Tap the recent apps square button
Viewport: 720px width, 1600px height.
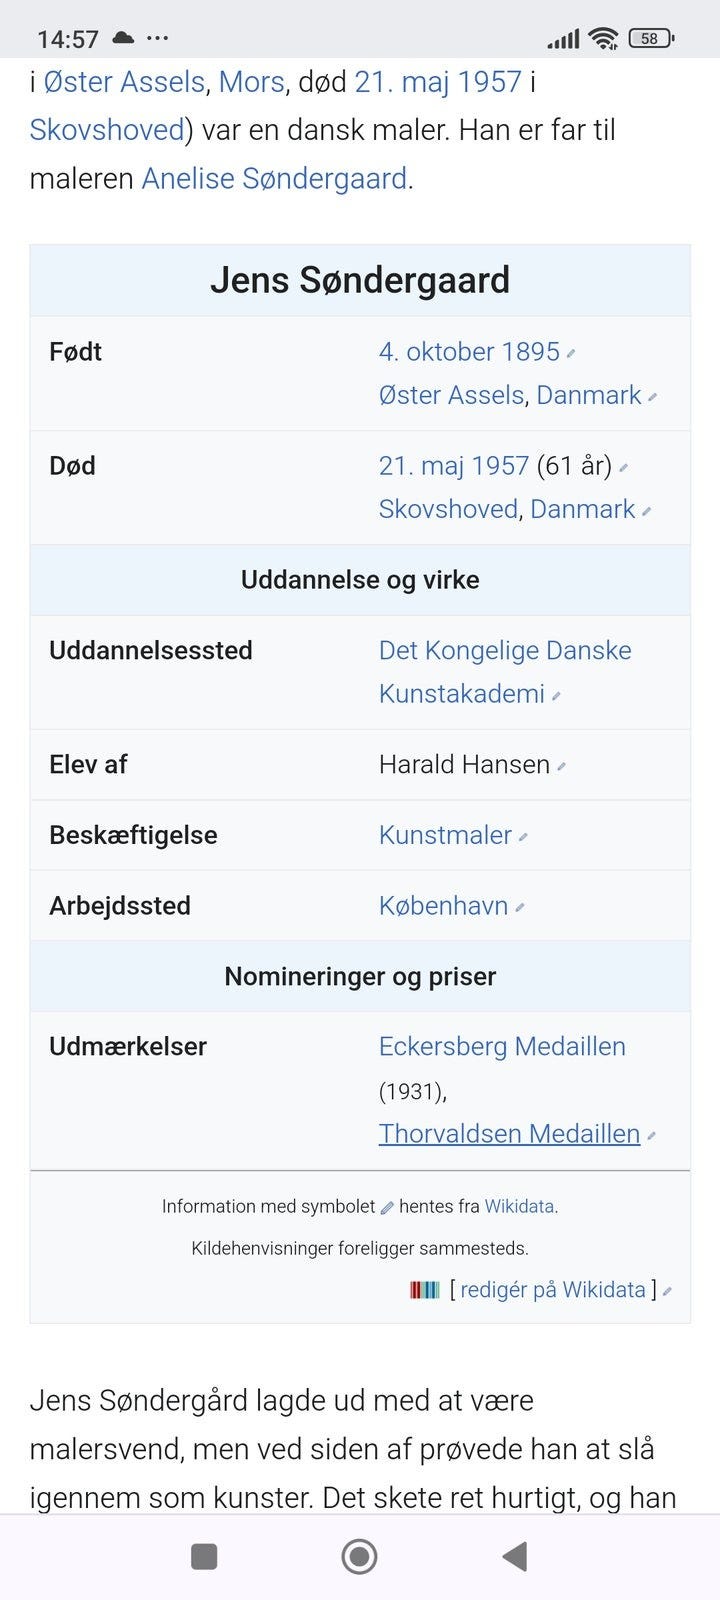[x=204, y=1556]
